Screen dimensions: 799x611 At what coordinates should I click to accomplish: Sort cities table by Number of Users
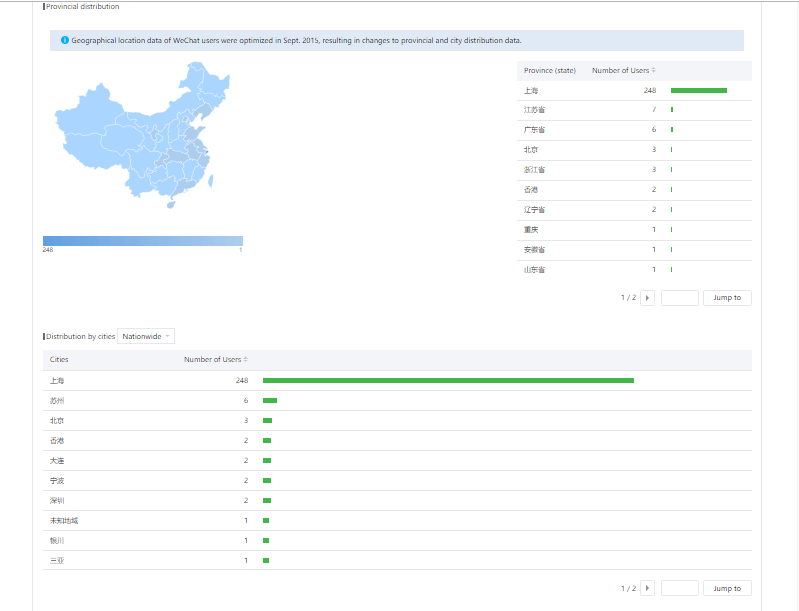click(x=245, y=360)
